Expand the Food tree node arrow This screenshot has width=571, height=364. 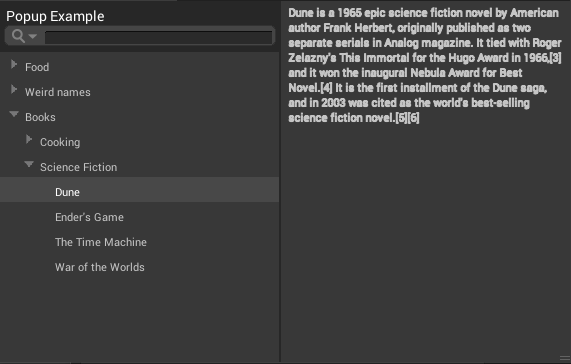point(14,65)
